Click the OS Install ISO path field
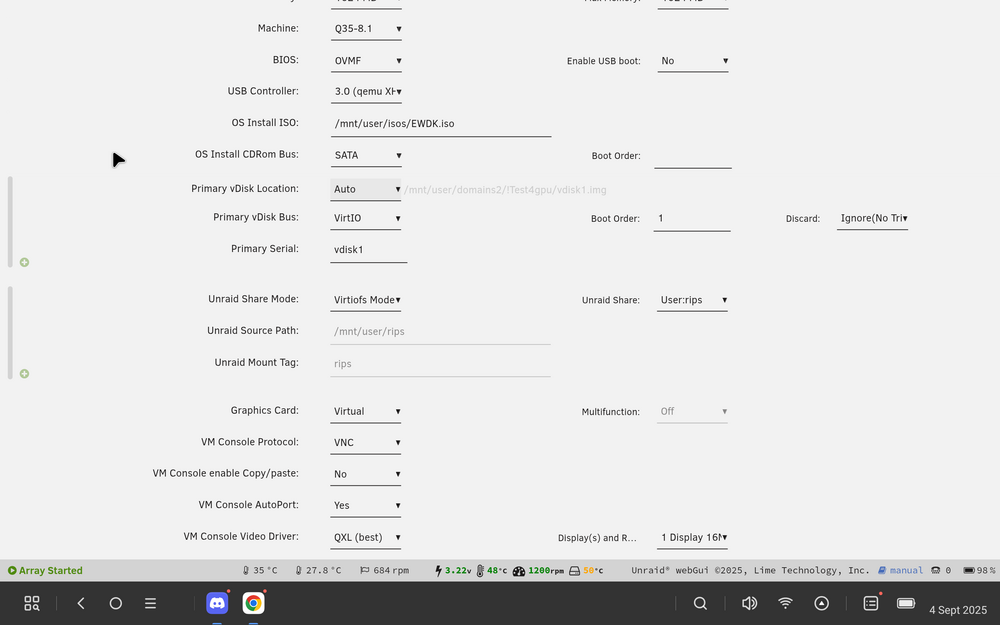Screen dimensions: 1000x625 [x=441, y=124]
